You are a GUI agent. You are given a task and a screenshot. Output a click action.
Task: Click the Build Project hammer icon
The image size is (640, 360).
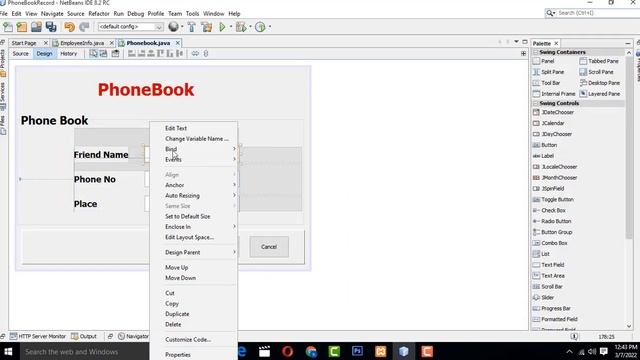click(191, 27)
